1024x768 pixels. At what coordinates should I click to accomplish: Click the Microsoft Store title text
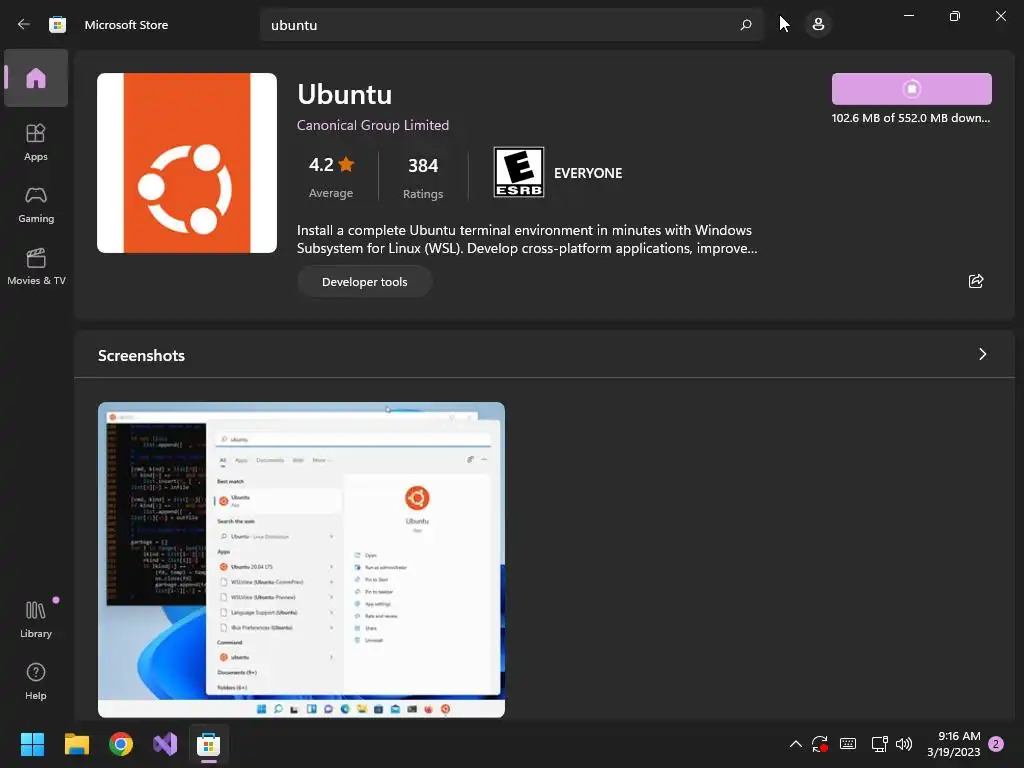[x=126, y=25]
